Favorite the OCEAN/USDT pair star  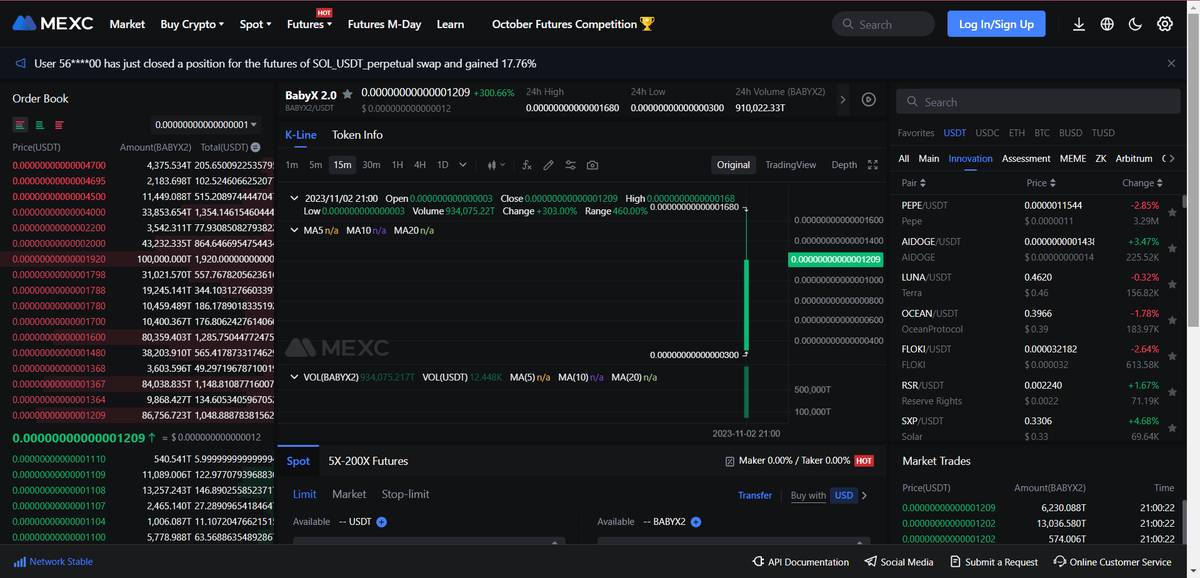[x=1171, y=321]
